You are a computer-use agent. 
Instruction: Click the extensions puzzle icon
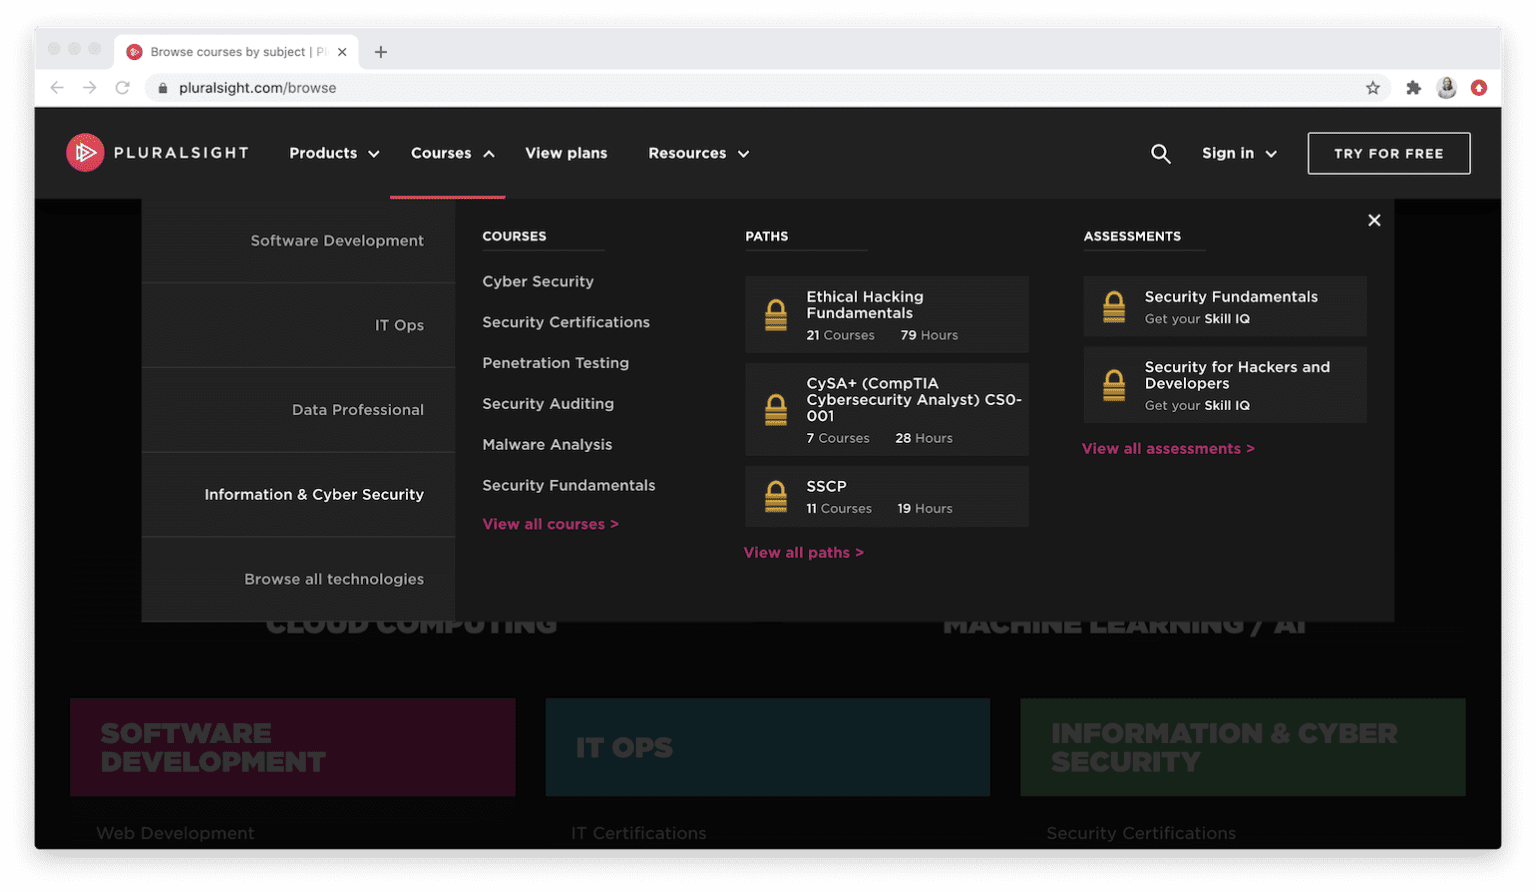(x=1413, y=87)
